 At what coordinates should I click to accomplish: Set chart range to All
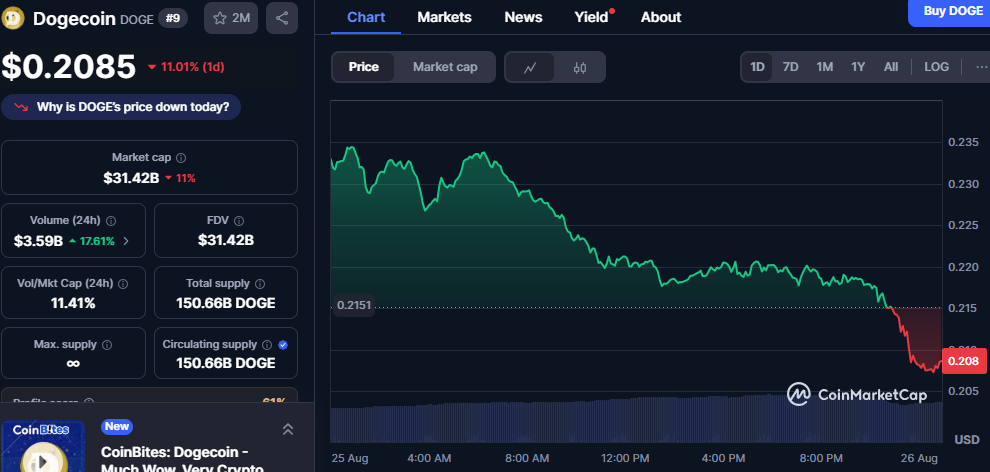point(891,67)
